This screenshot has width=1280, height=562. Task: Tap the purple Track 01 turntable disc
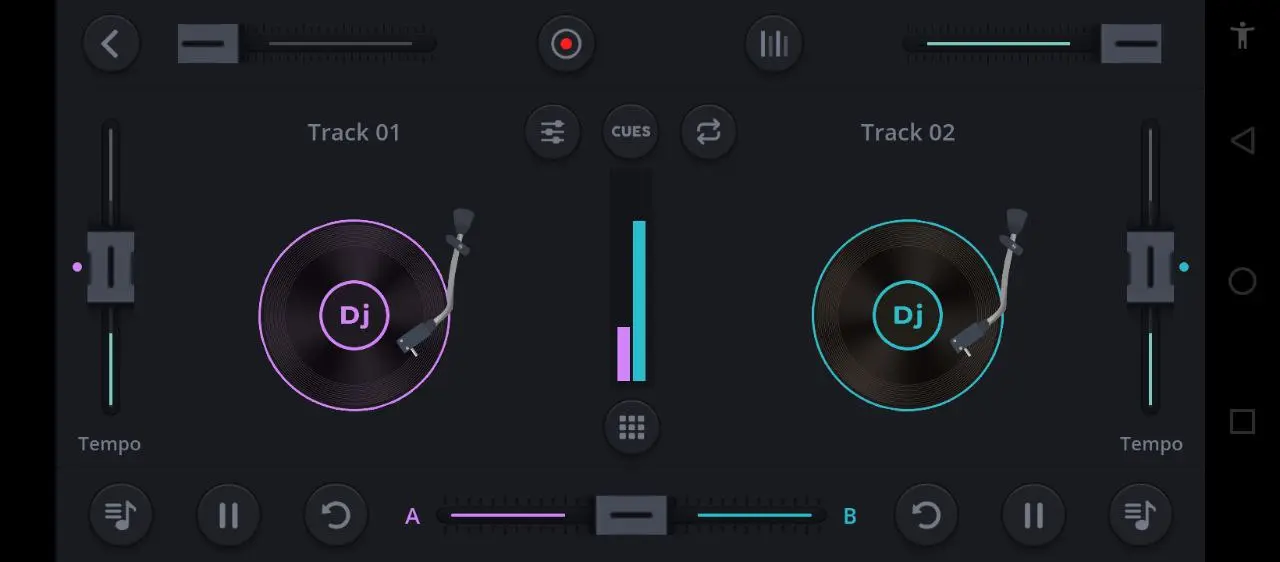point(354,315)
